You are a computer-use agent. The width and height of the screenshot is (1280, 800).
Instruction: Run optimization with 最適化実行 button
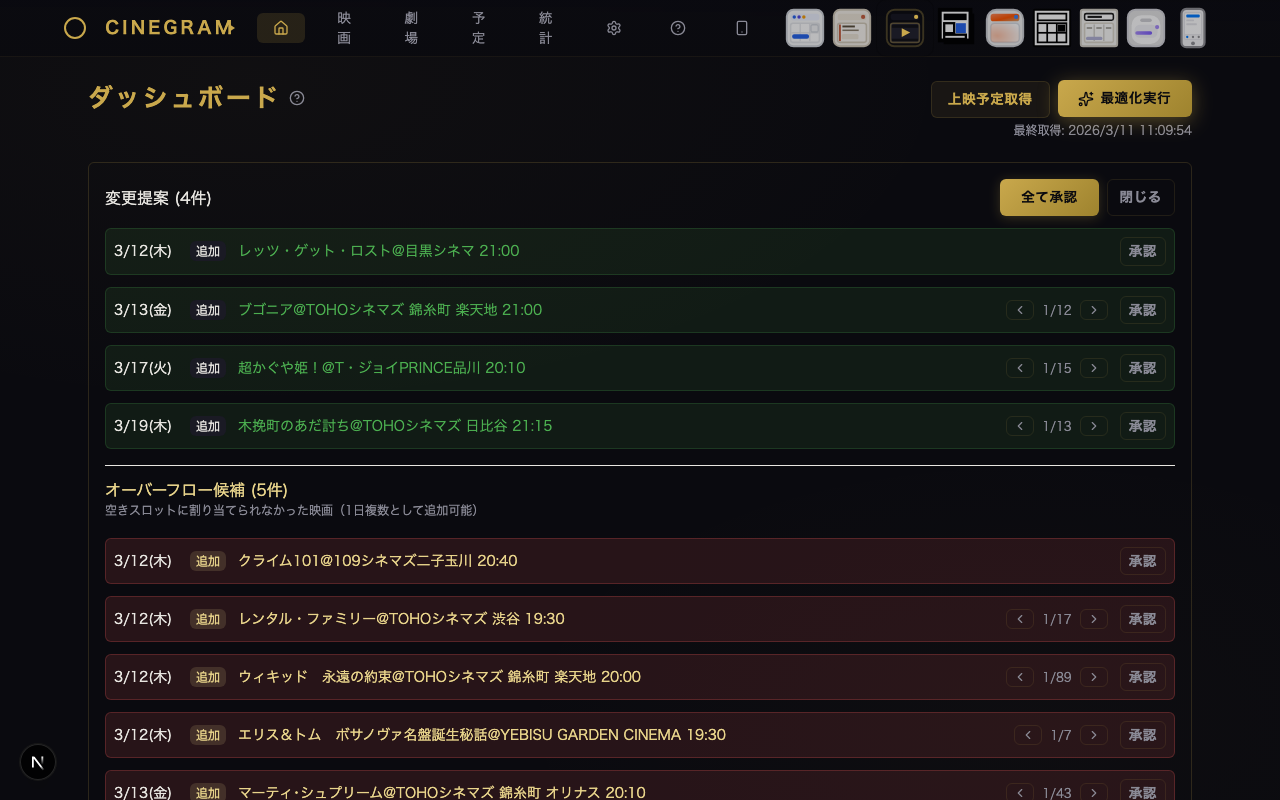pyautogui.click(x=1125, y=99)
